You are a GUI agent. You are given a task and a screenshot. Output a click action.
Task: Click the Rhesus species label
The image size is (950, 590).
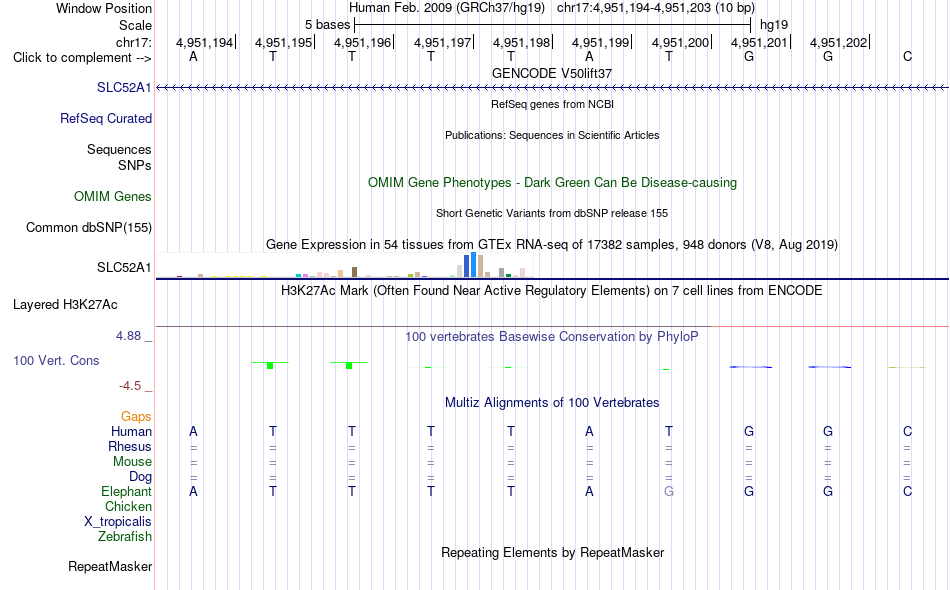pyautogui.click(x=130, y=446)
